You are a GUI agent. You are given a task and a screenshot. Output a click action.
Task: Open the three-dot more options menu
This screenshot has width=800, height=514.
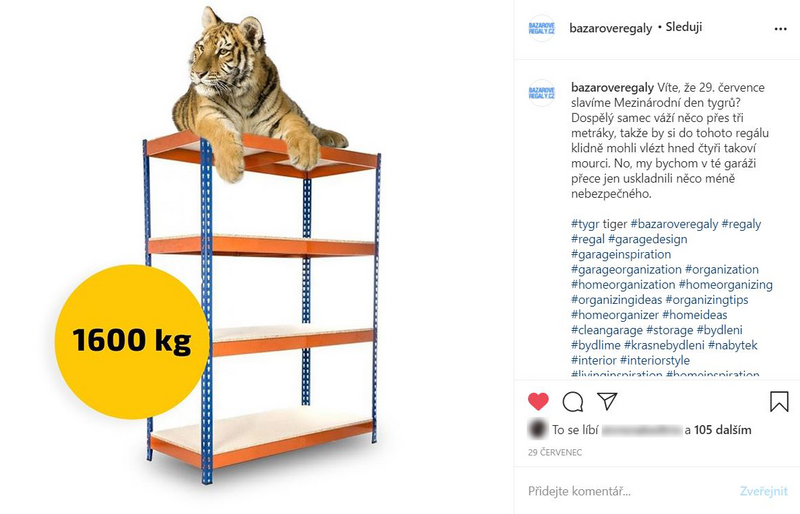click(780, 29)
